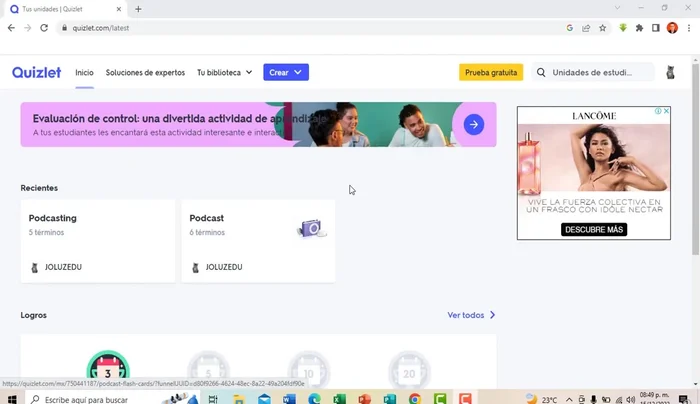Image resolution: width=700 pixels, height=404 pixels.
Task: Click the search magnifier icon
Action: [541, 72]
